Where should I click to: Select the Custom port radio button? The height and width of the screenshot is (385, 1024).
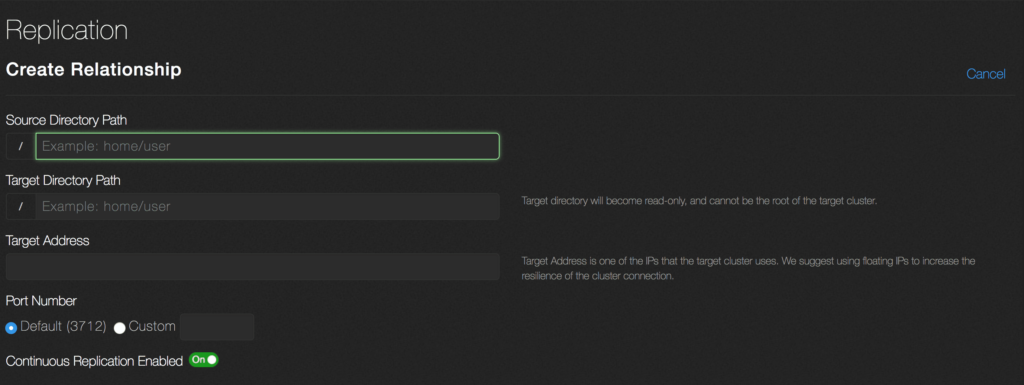pyautogui.click(x=120, y=328)
